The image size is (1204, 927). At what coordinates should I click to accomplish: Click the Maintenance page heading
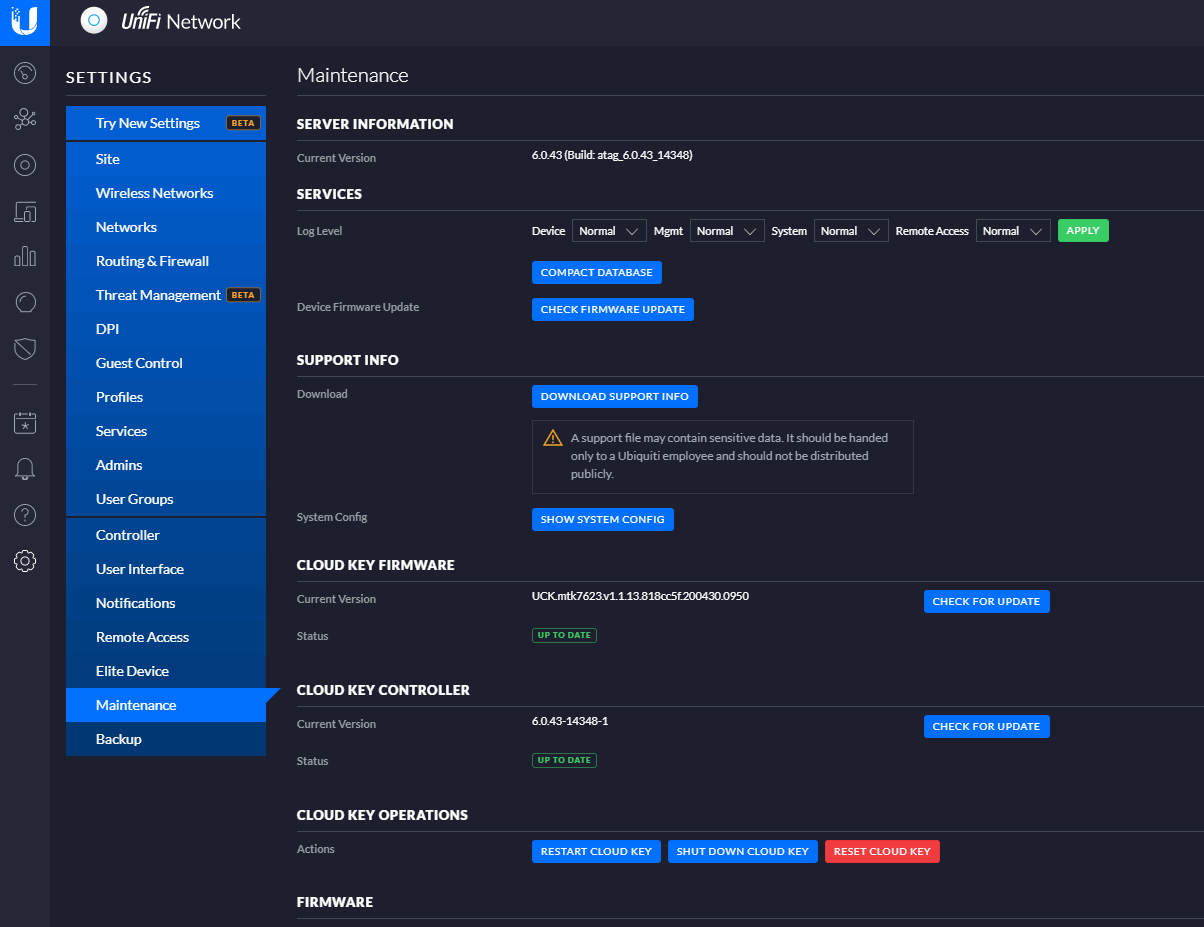pos(353,75)
